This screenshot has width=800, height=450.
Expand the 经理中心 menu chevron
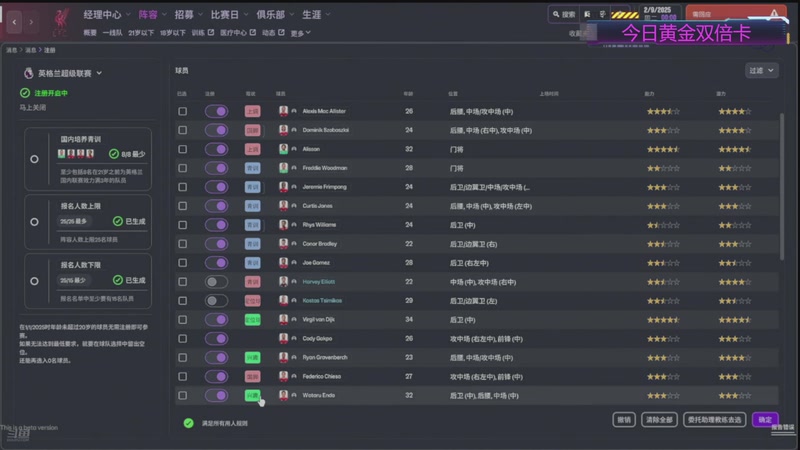tap(128, 15)
